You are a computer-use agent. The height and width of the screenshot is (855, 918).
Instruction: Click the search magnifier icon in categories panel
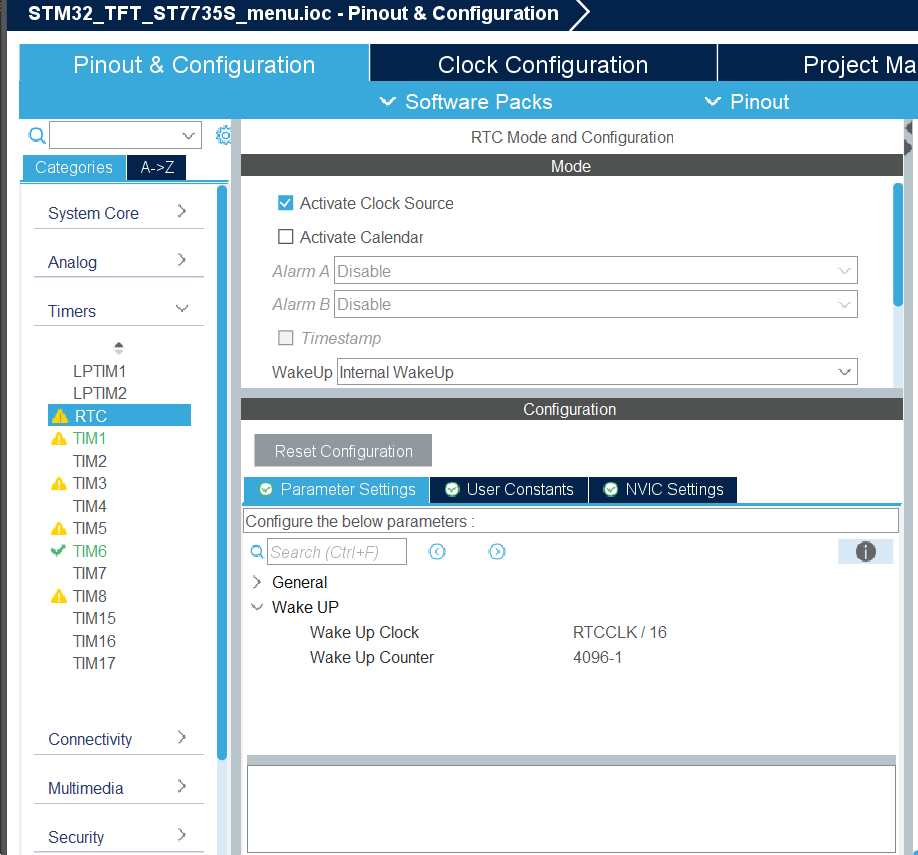pos(37,136)
